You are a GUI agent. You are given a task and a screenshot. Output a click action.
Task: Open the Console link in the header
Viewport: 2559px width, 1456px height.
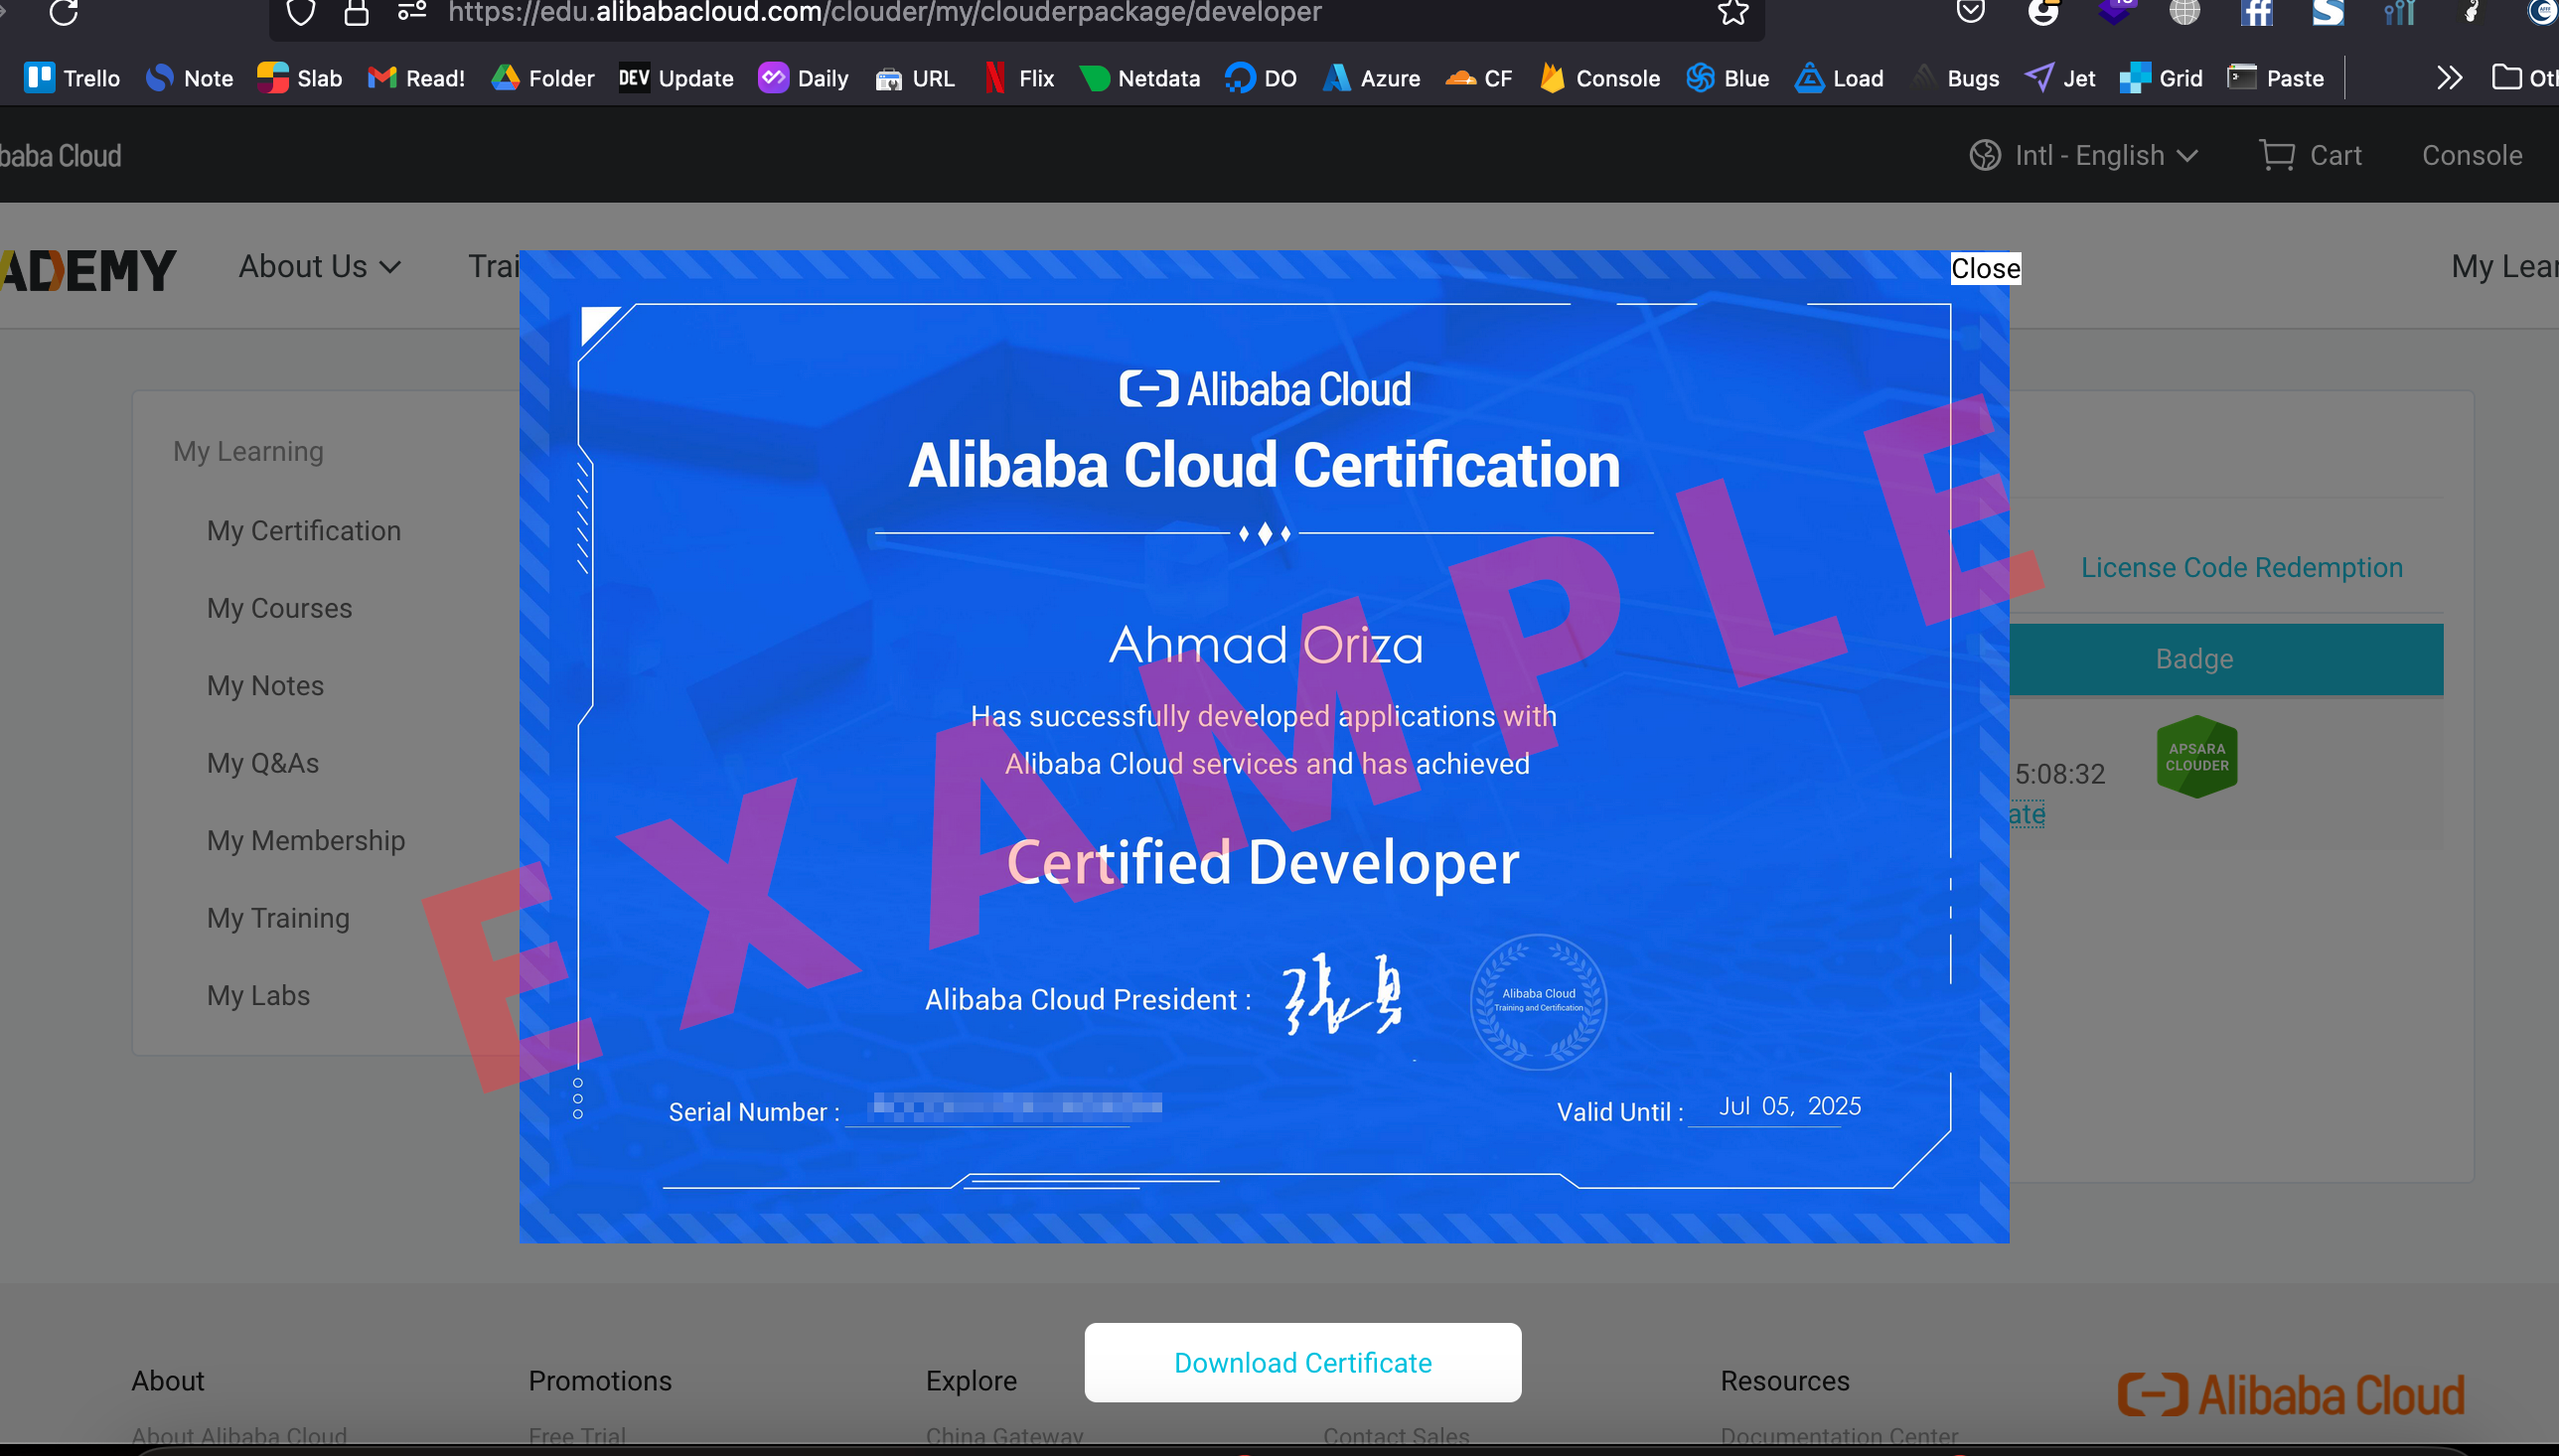[x=2471, y=155]
